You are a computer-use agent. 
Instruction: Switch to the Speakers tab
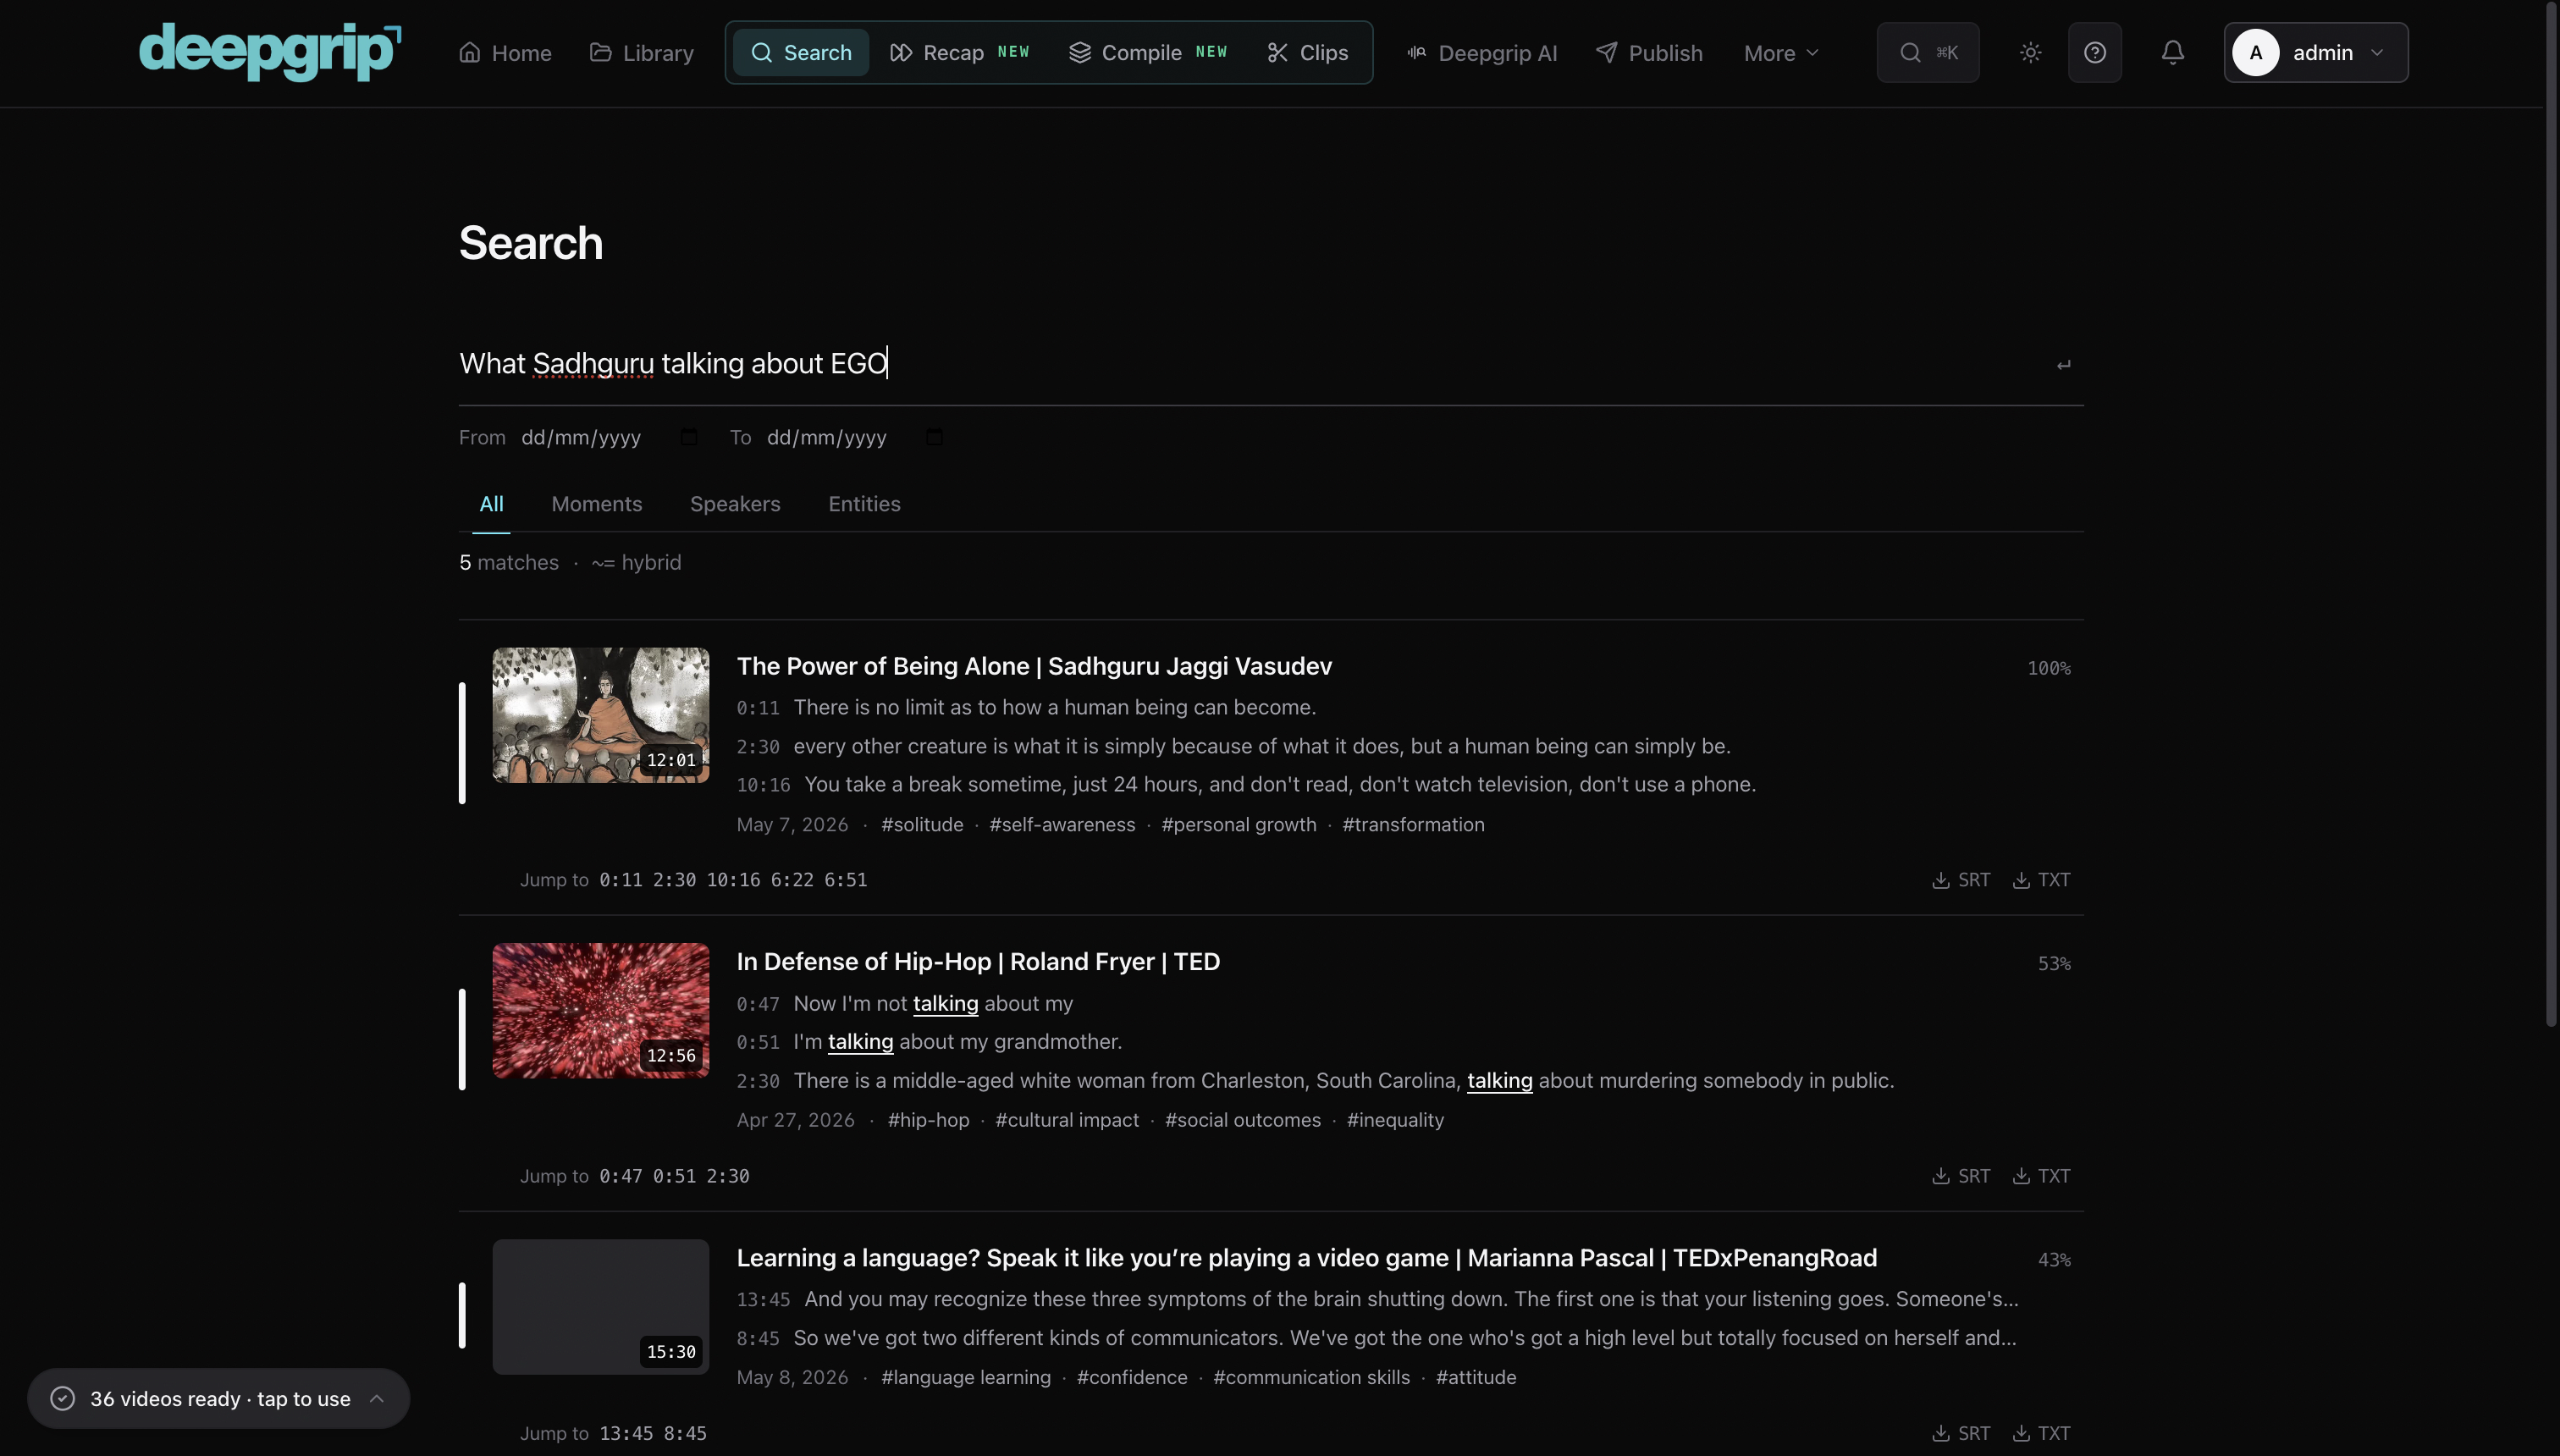pyautogui.click(x=735, y=504)
